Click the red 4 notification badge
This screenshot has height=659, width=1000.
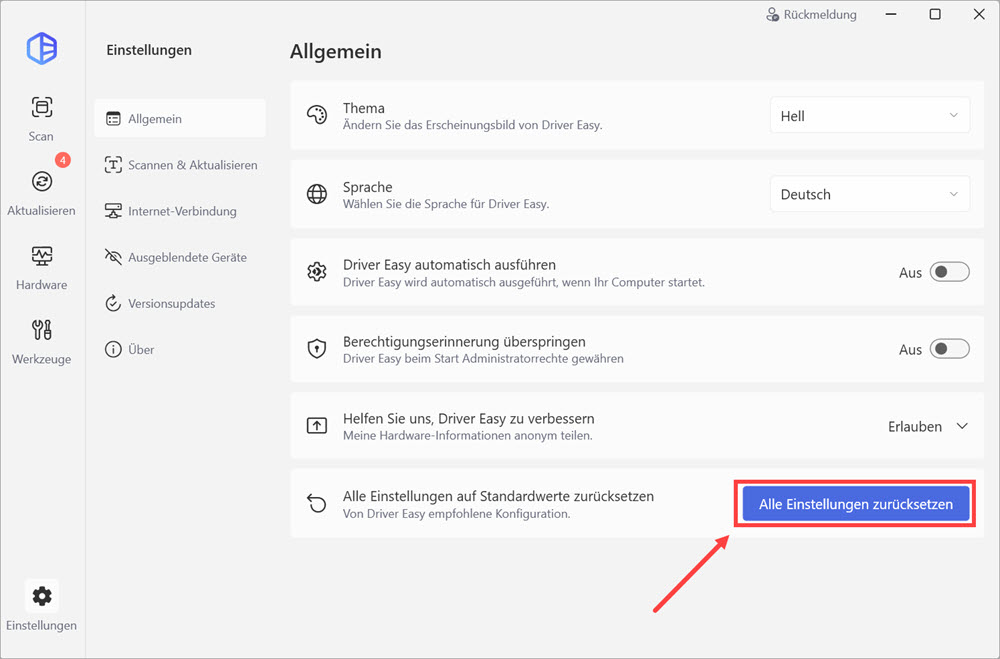[x=62, y=159]
